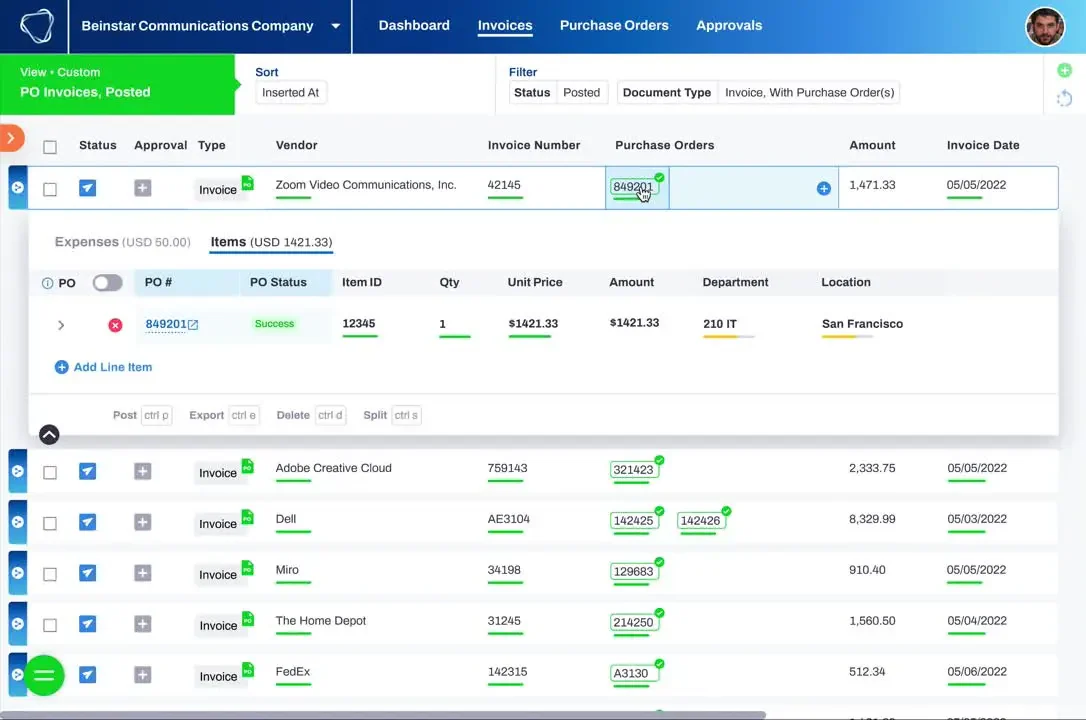Click purchase order tag 142426

tap(700, 521)
